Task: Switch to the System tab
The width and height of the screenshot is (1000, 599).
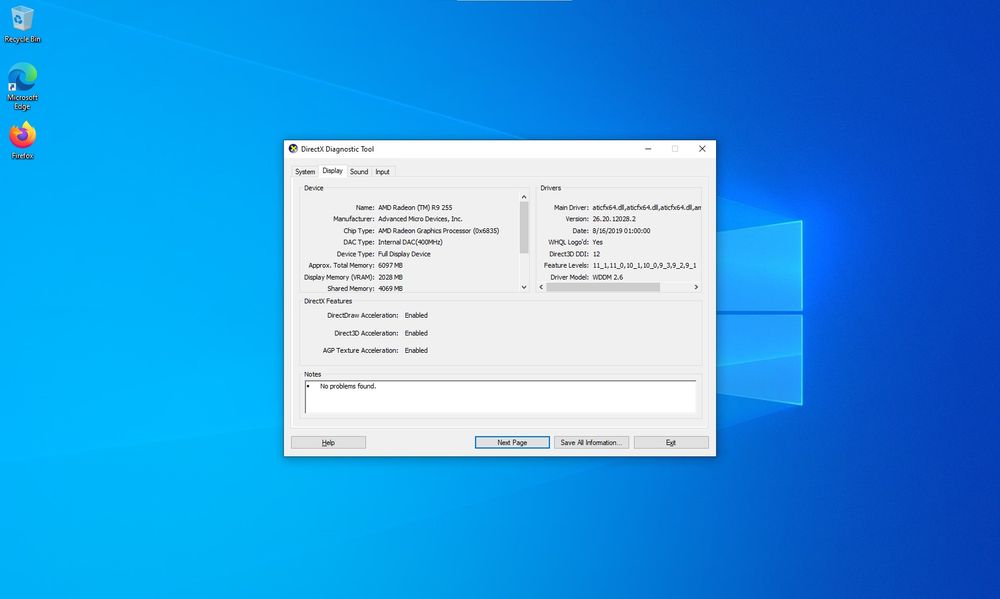Action: point(305,172)
